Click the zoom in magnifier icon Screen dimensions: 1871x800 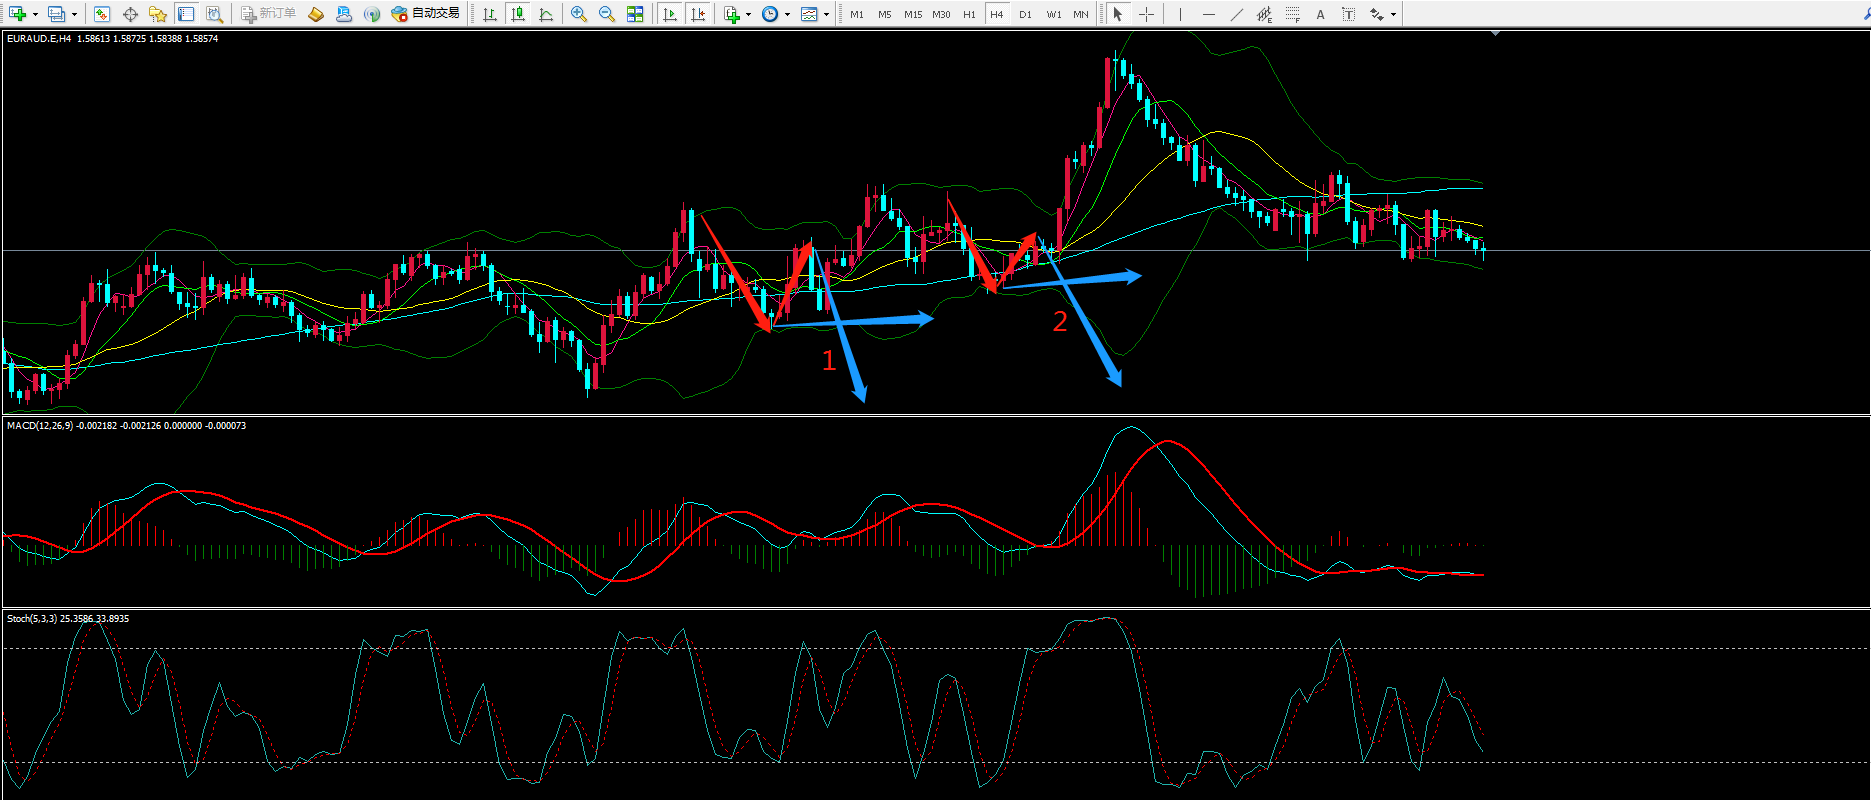(579, 14)
